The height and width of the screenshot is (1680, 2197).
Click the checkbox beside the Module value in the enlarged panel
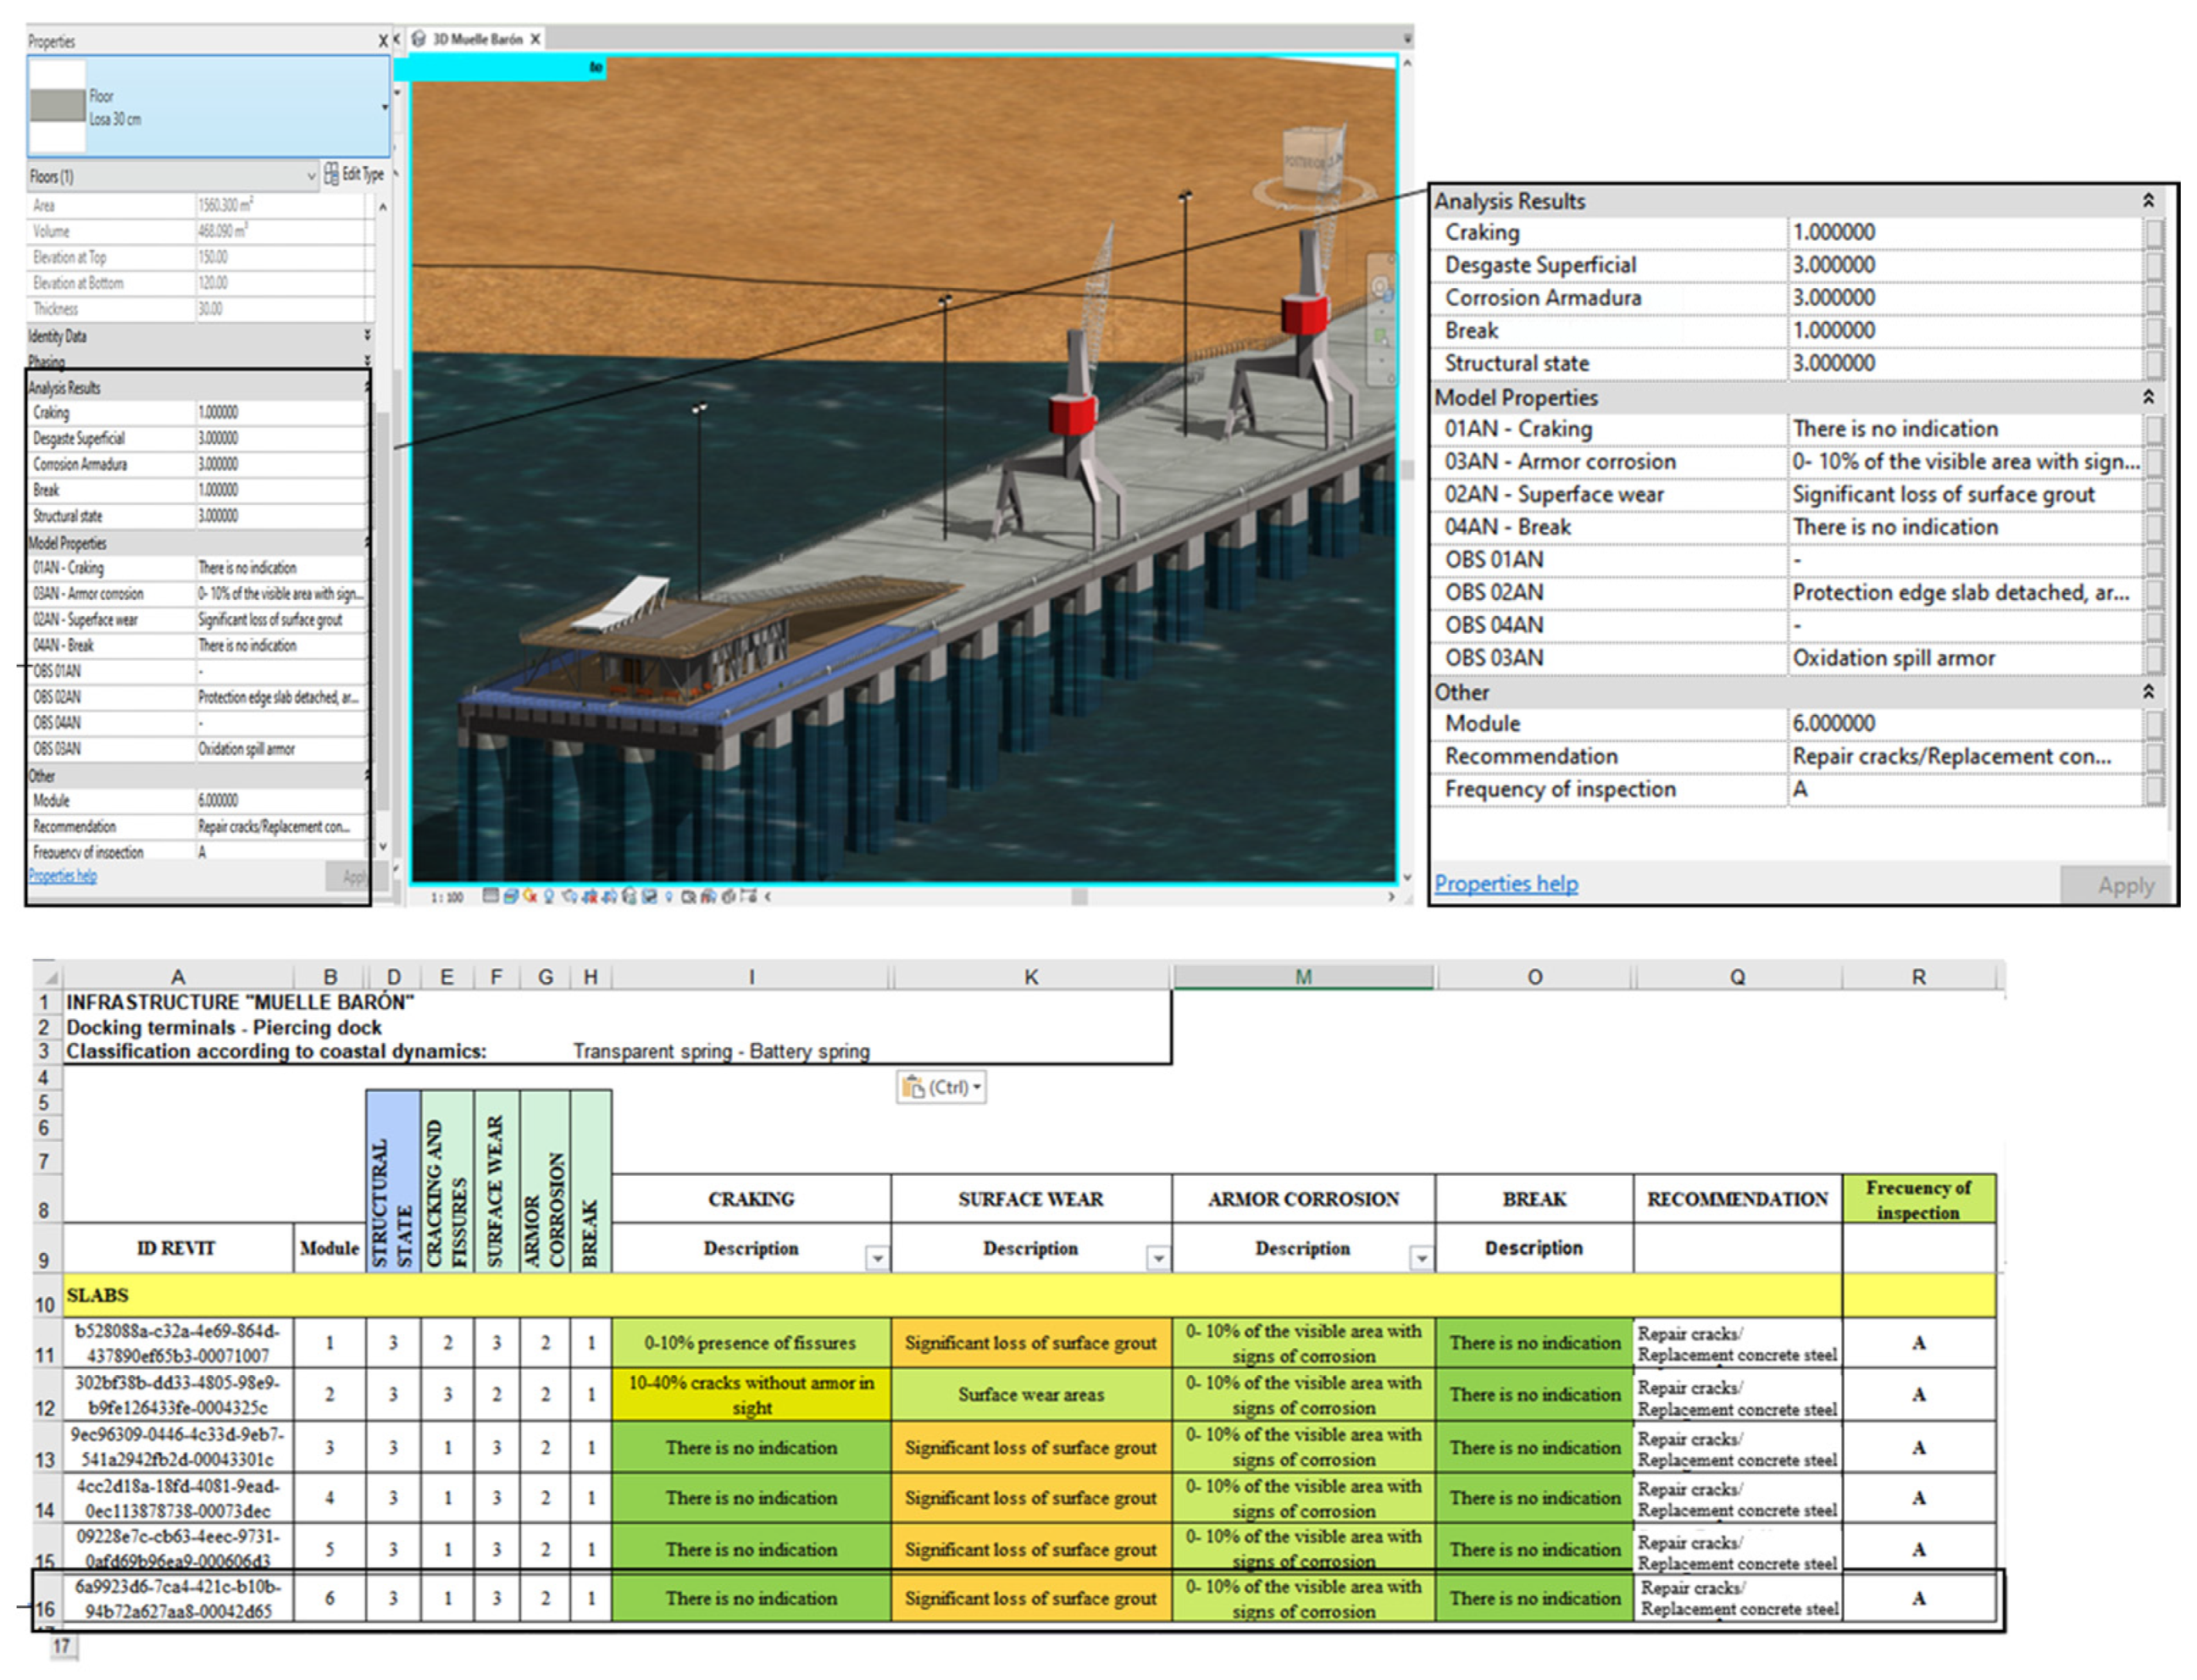click(2154, 724)
